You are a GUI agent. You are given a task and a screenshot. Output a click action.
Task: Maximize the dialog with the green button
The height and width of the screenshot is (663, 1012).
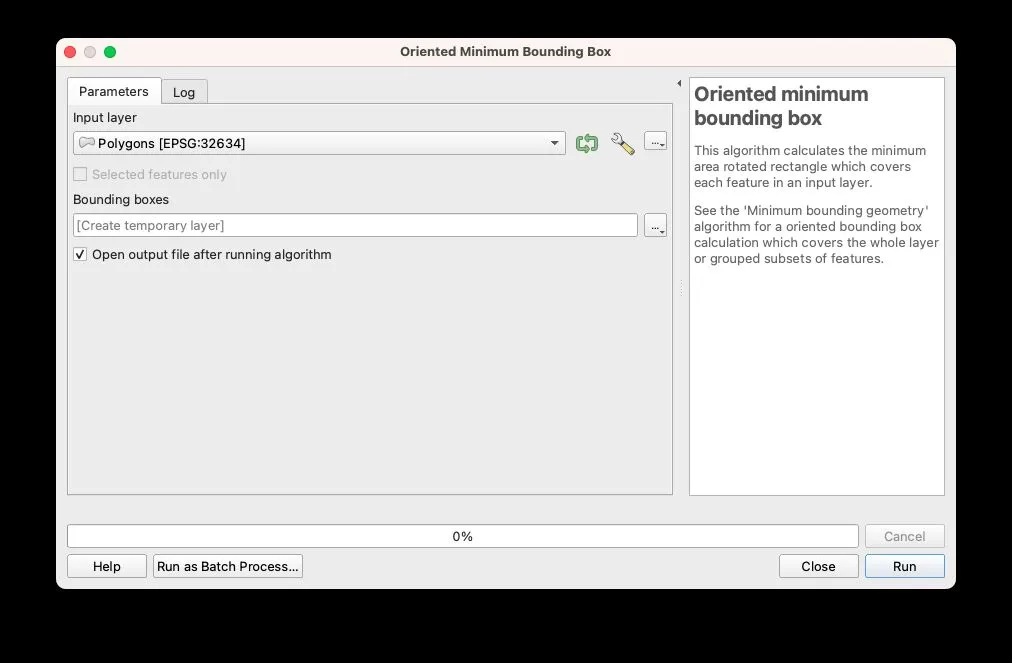pyautogui.click(x=110, y=52)
